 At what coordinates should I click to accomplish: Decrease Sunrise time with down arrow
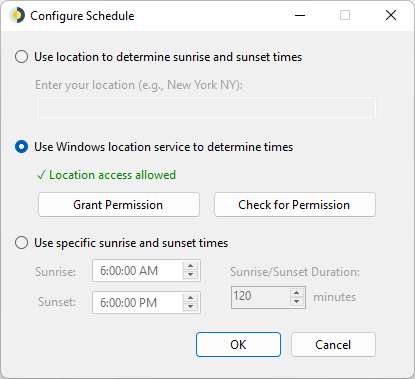pyautogui.click(x=190, y=275)
